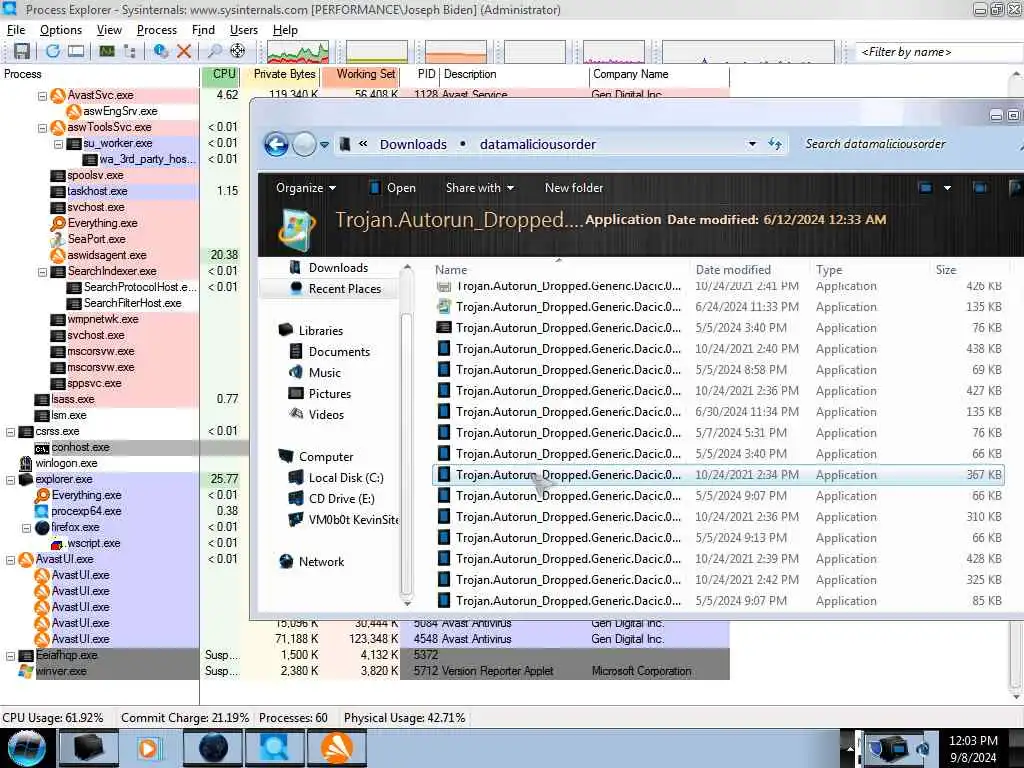Collapse the su_worker.exe tree node
This screenshot has width=1024, height=768.
(x=59, y=144)
